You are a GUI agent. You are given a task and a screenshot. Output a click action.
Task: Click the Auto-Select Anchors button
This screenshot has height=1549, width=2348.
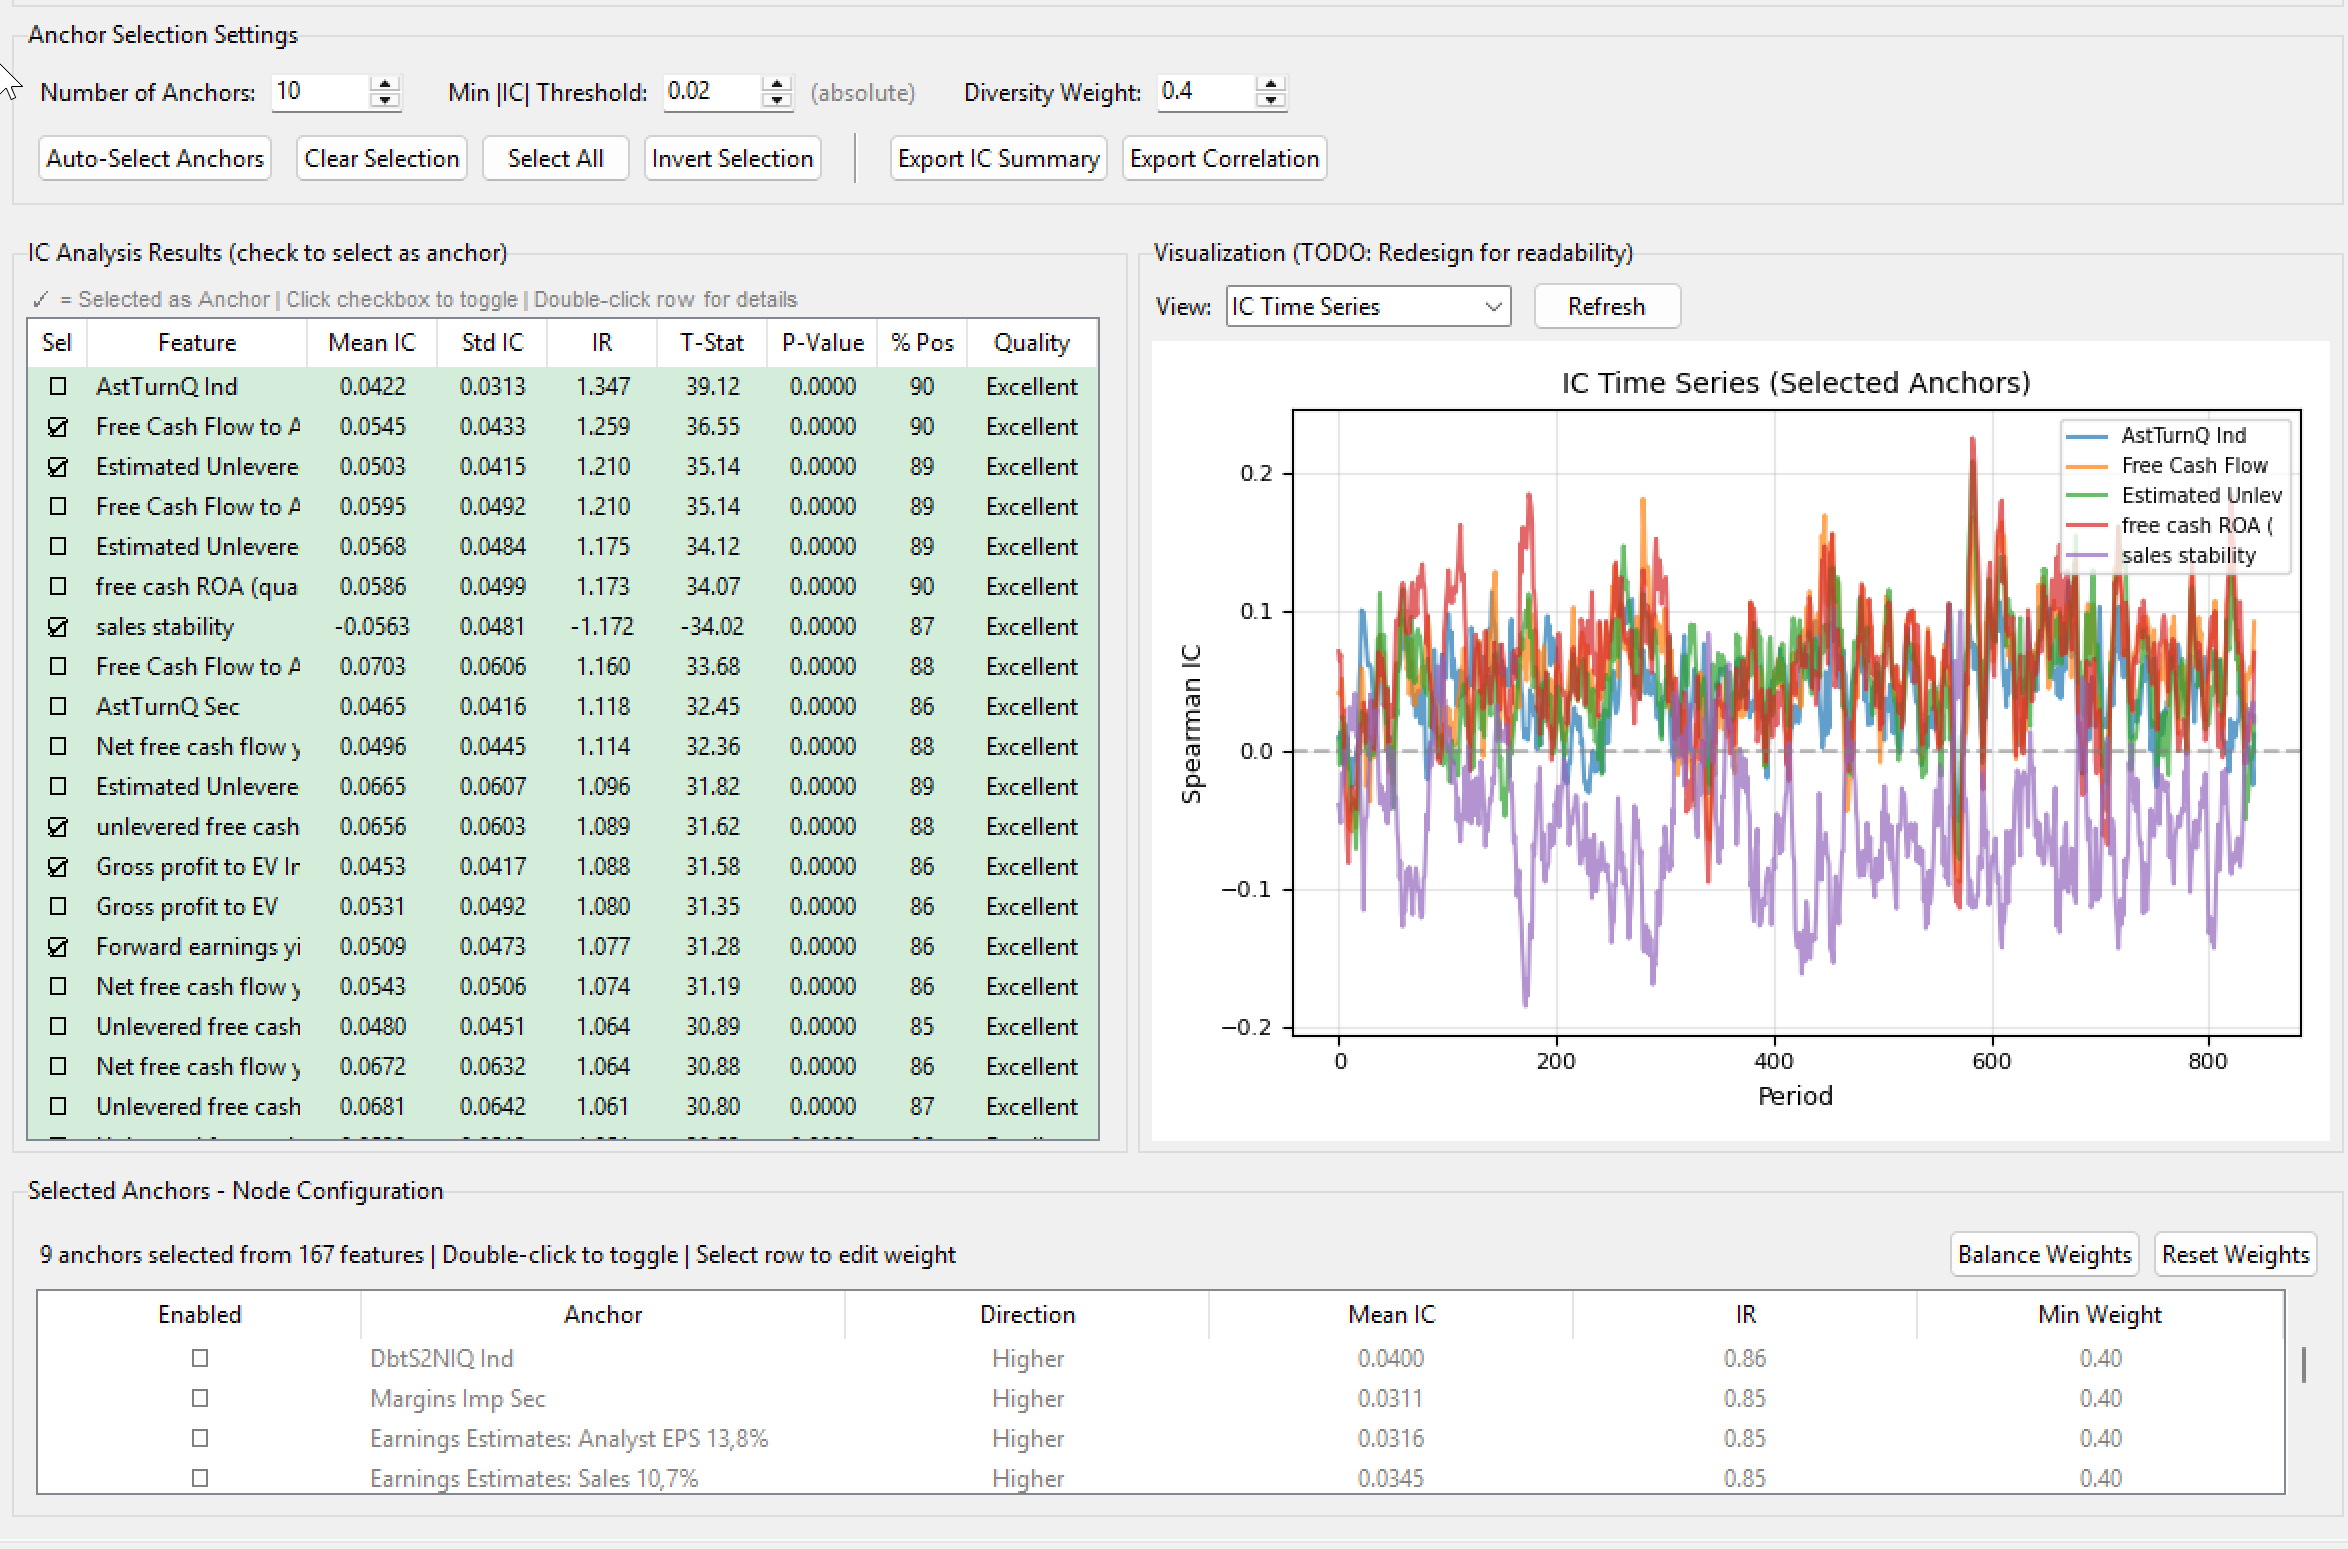pos(155,158)
